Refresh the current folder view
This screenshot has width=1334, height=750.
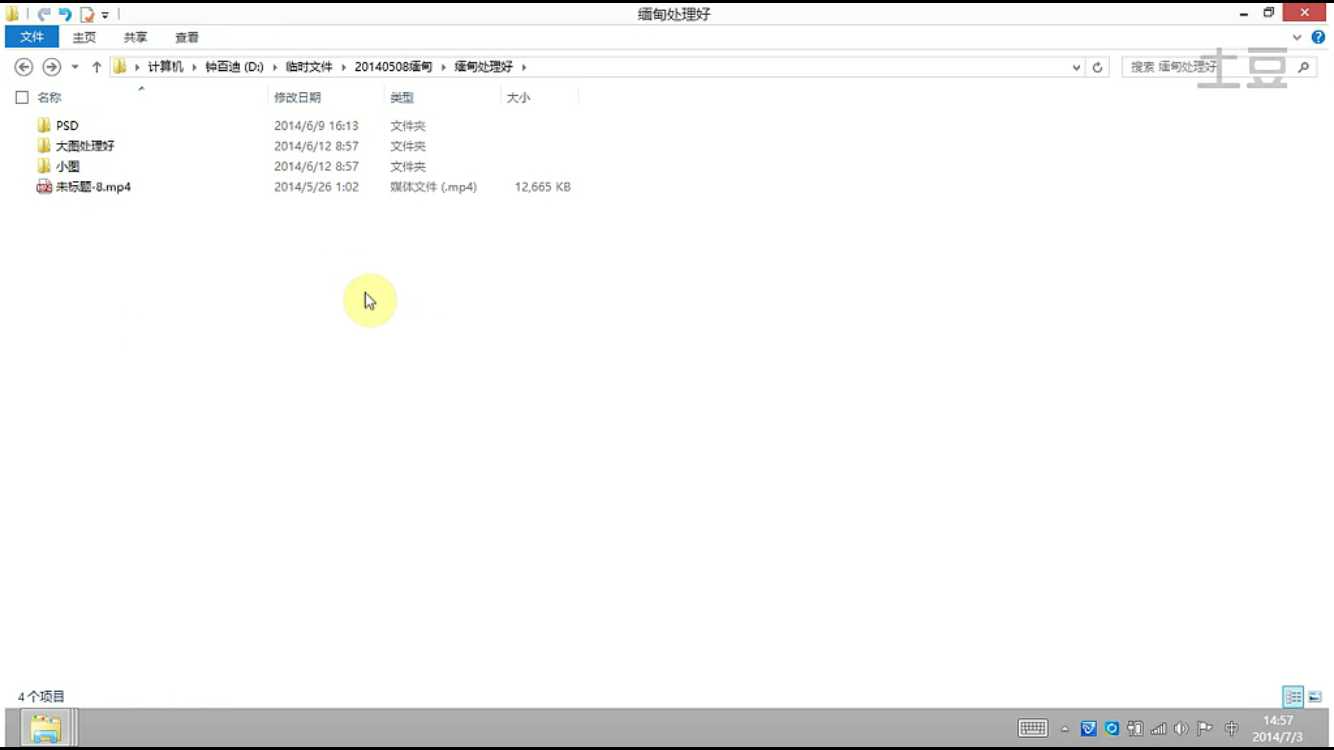pos(1097,67)
